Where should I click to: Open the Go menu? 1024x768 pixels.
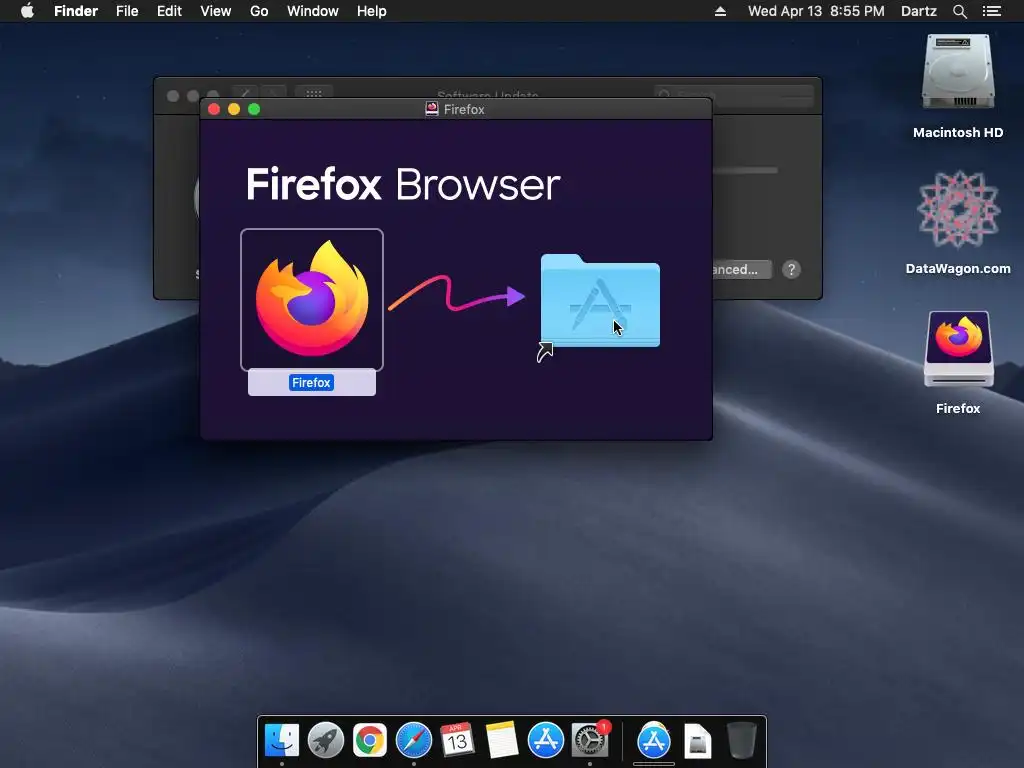[x=259, y=11]
